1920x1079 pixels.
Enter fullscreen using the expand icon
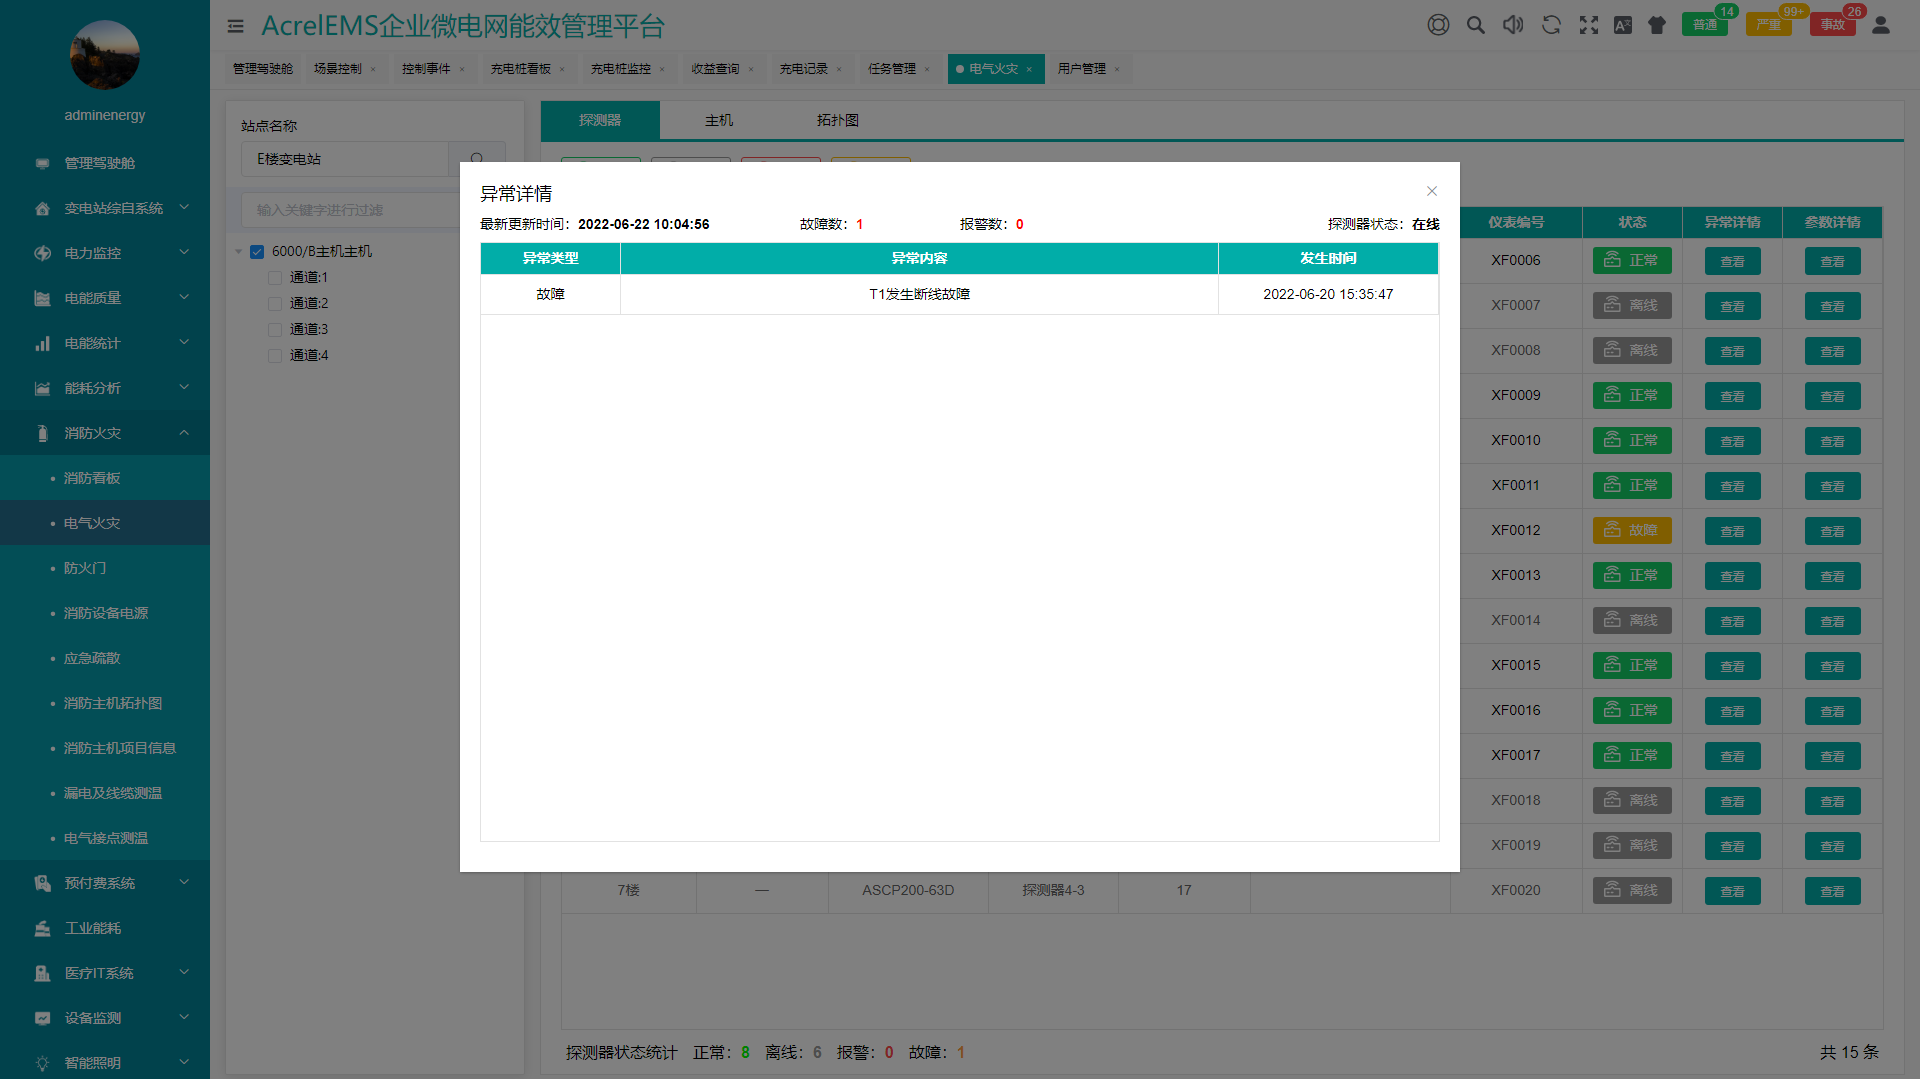point(1588,25)
